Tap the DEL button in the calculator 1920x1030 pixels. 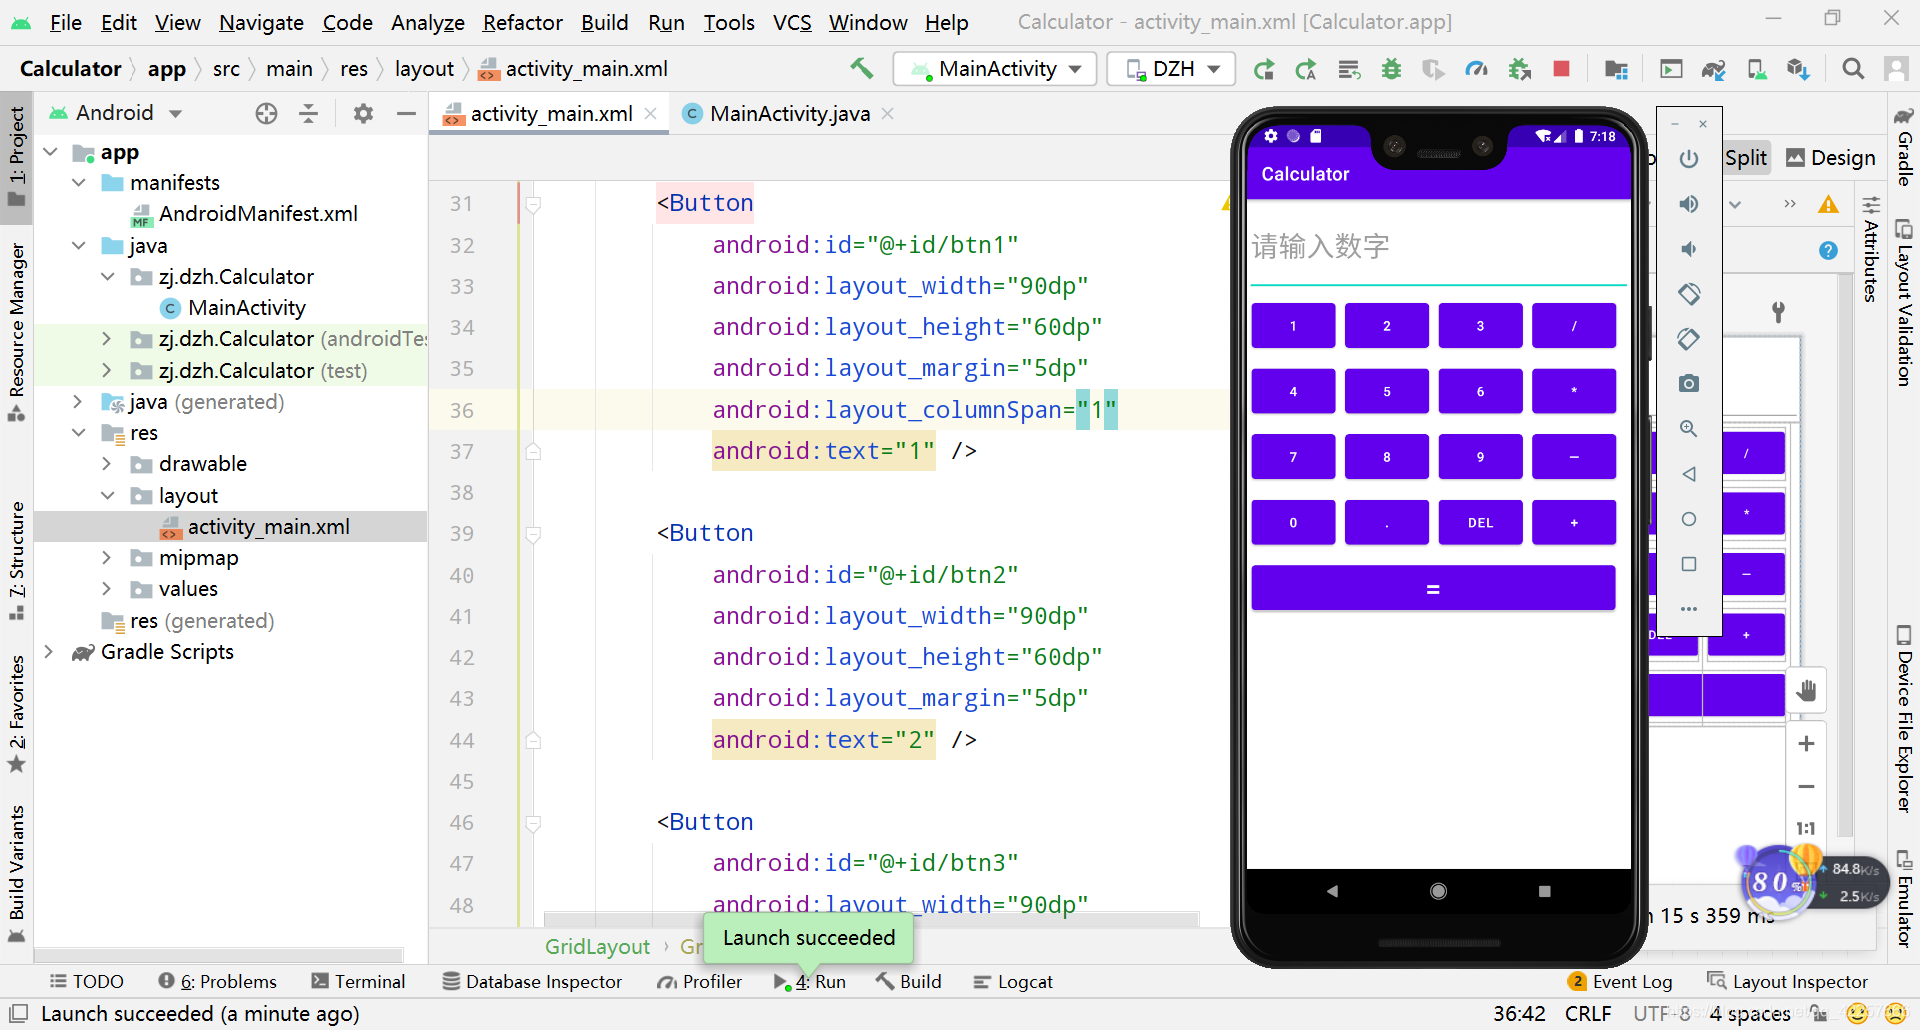1480,523
